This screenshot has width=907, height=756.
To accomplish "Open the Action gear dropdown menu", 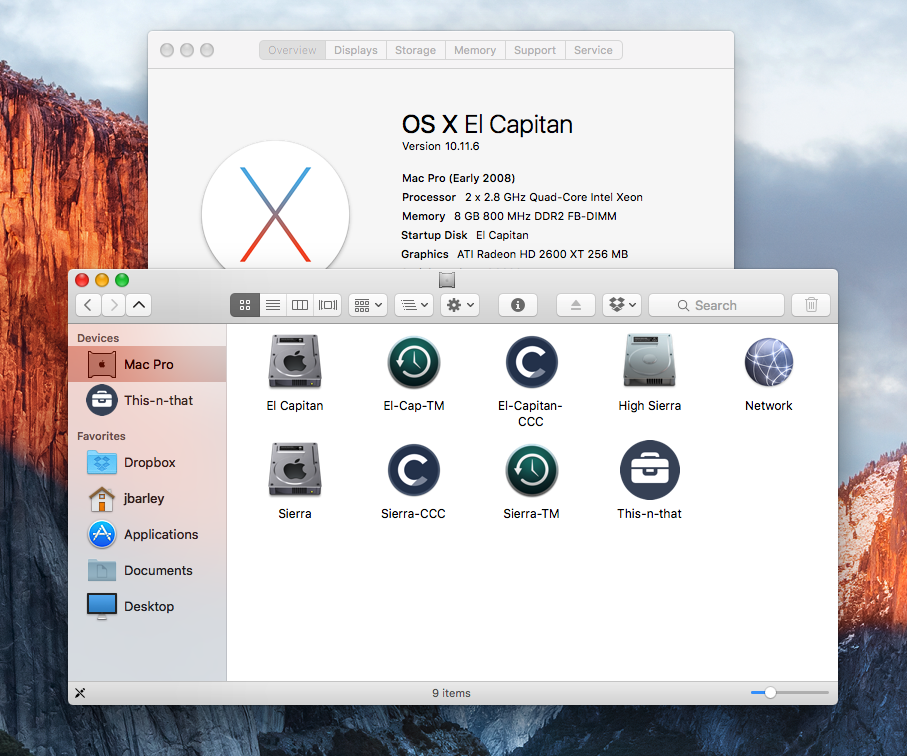I will [x=460, y=305].
